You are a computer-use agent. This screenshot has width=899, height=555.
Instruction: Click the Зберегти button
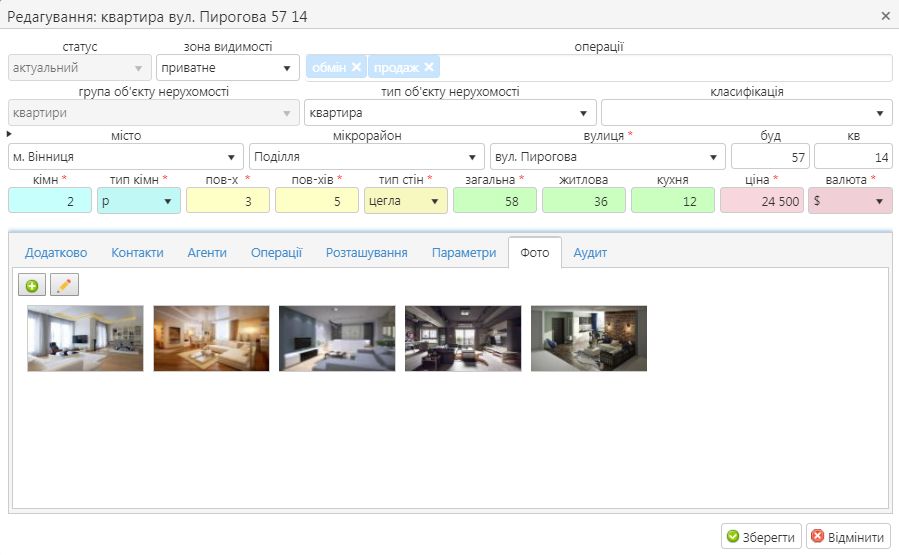(761, 537)
